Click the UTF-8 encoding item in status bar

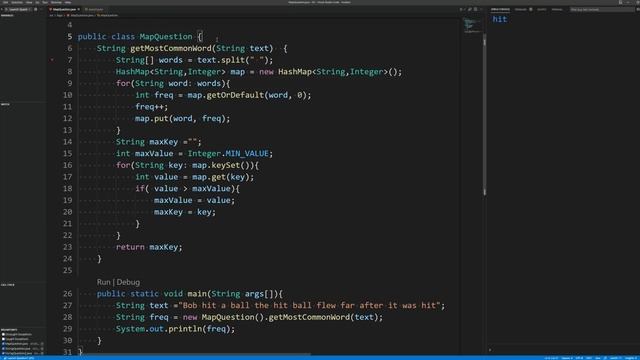click(x=579, y=358)
